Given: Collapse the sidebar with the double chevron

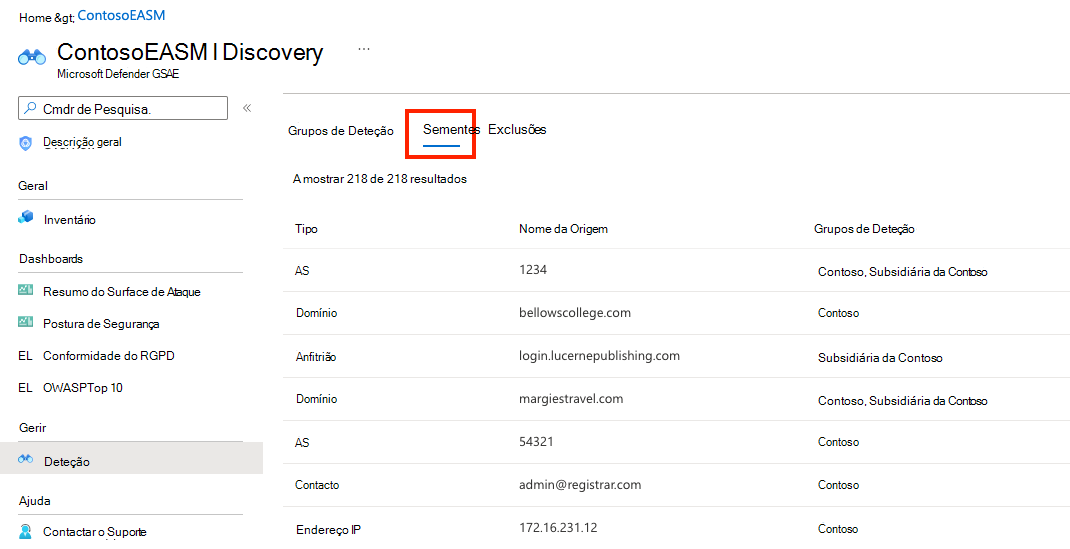Looking at the screenshot, I should pos(247,108).
